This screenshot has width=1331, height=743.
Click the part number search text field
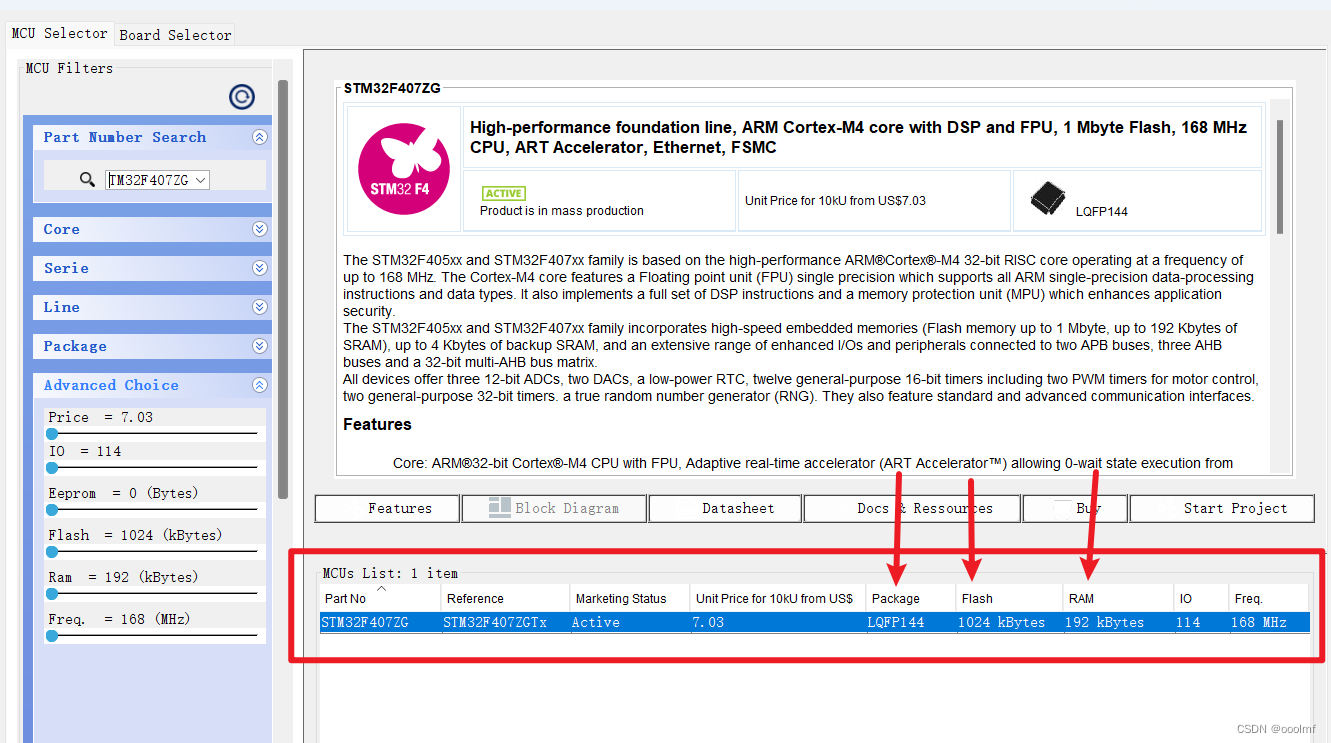149,180
